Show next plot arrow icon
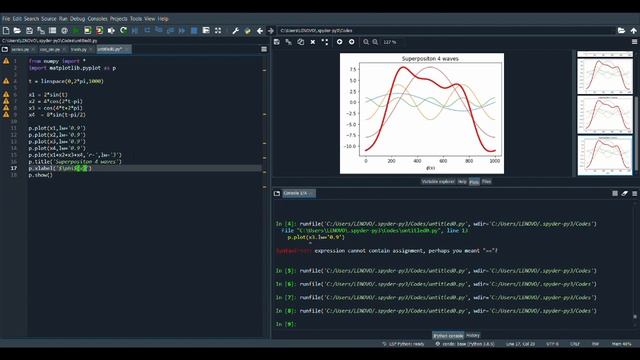The height and width of the screenshot is (360, 640). [351, 42]
